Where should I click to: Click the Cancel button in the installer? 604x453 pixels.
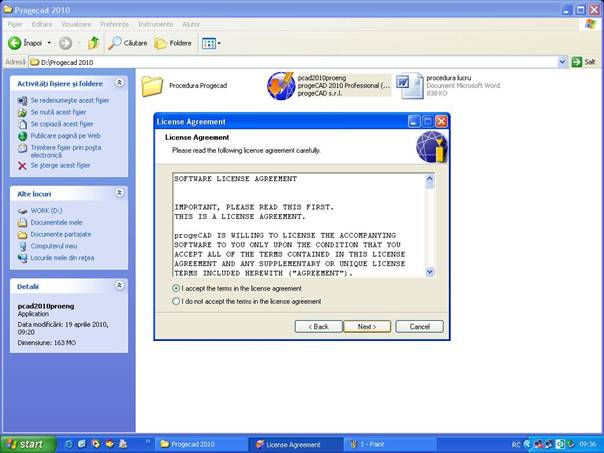(419, 326)
